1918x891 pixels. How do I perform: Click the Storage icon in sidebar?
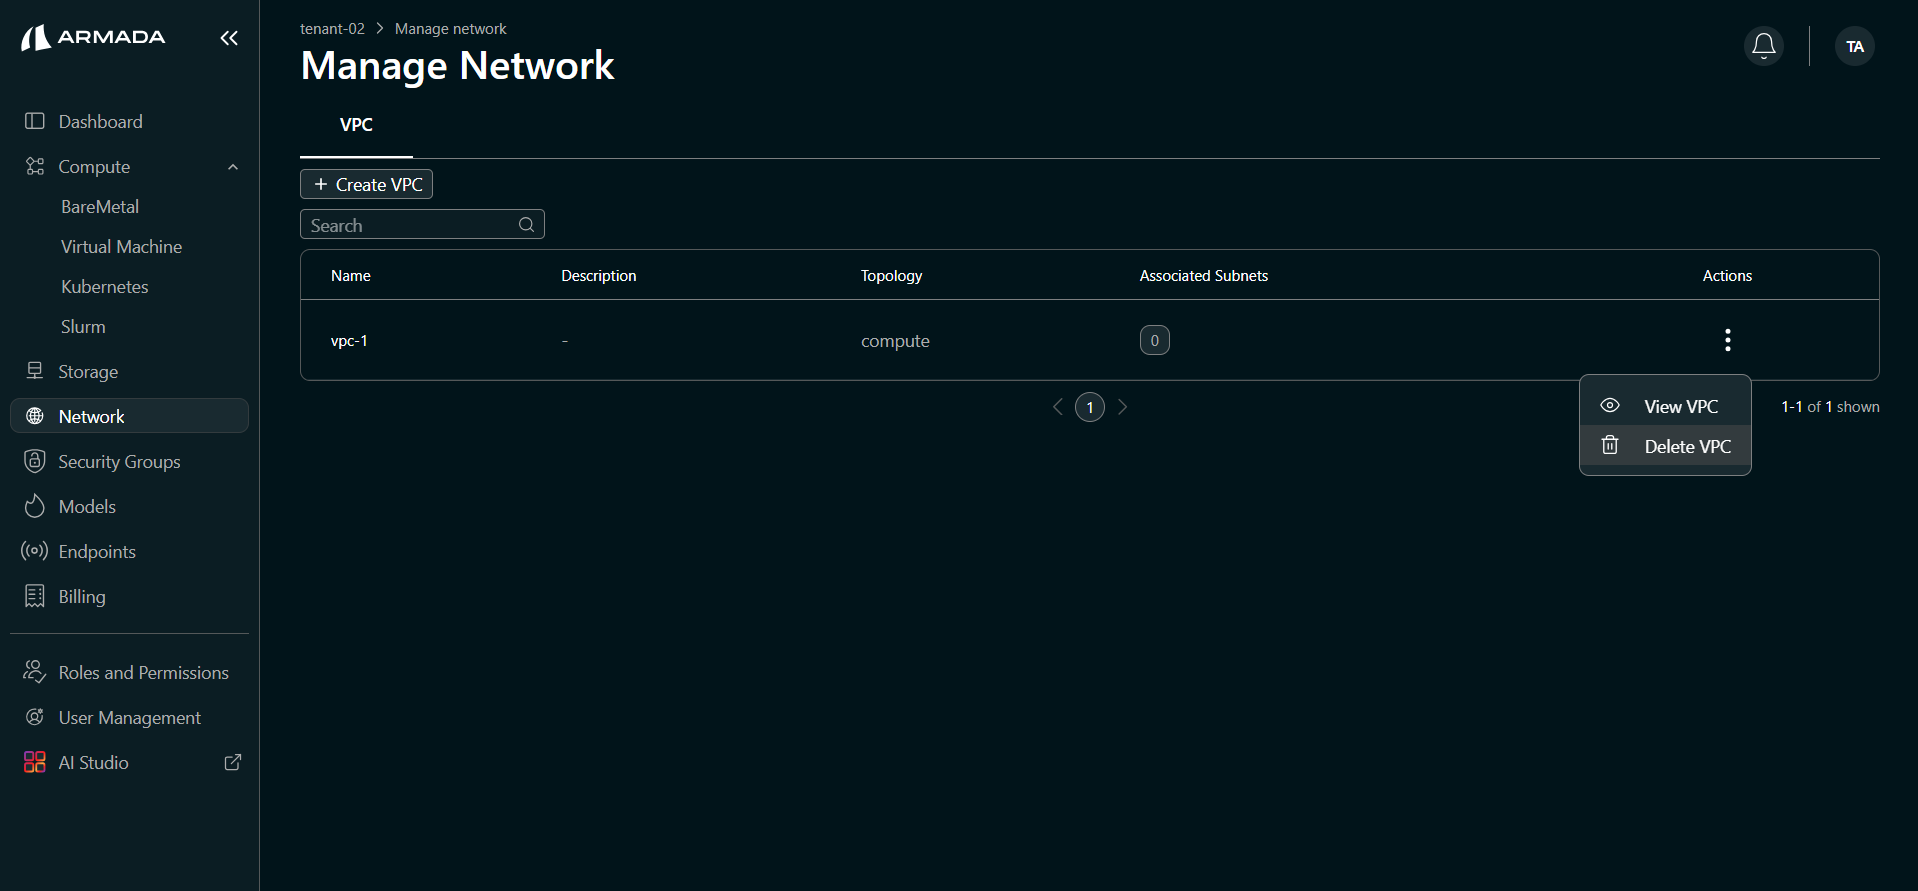coord(35,371)
